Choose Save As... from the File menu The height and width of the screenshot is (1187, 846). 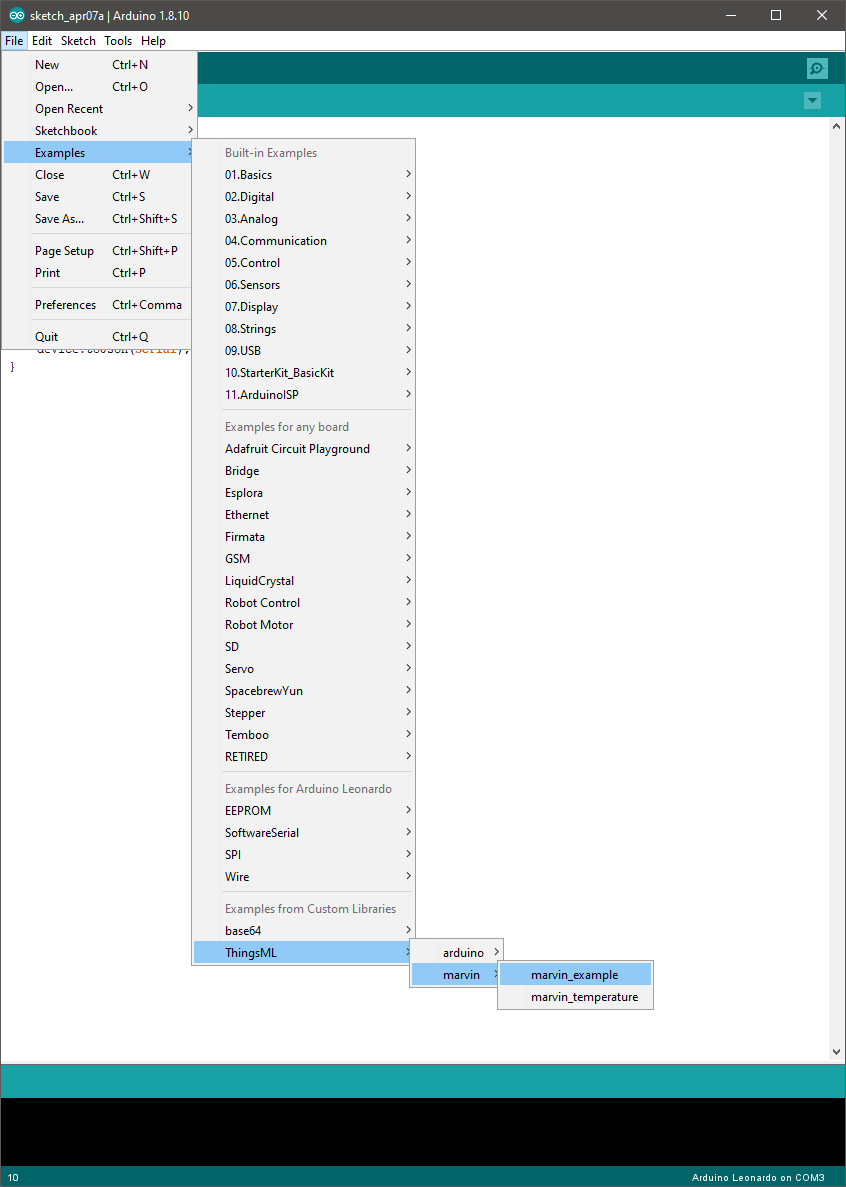click(99, 219)
